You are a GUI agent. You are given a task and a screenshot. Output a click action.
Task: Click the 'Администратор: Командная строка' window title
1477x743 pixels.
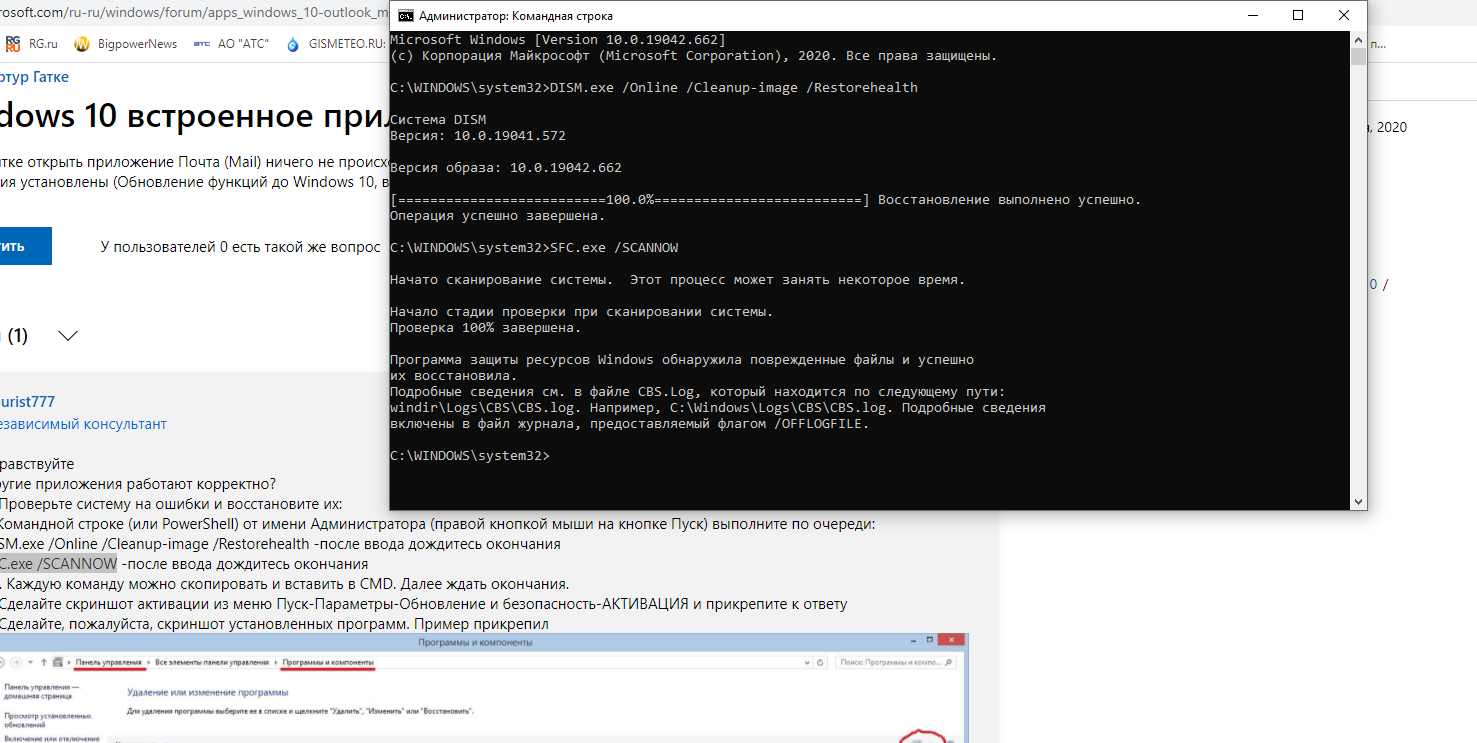click(x=516, y=16)
